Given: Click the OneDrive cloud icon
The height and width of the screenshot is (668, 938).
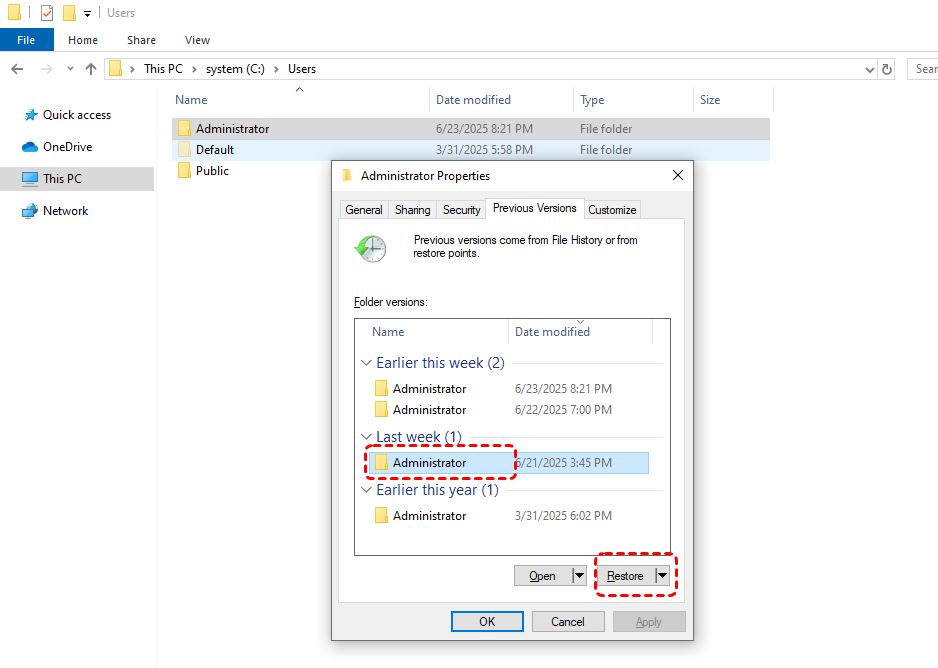Looking at the screenshot, I should 30,147.
